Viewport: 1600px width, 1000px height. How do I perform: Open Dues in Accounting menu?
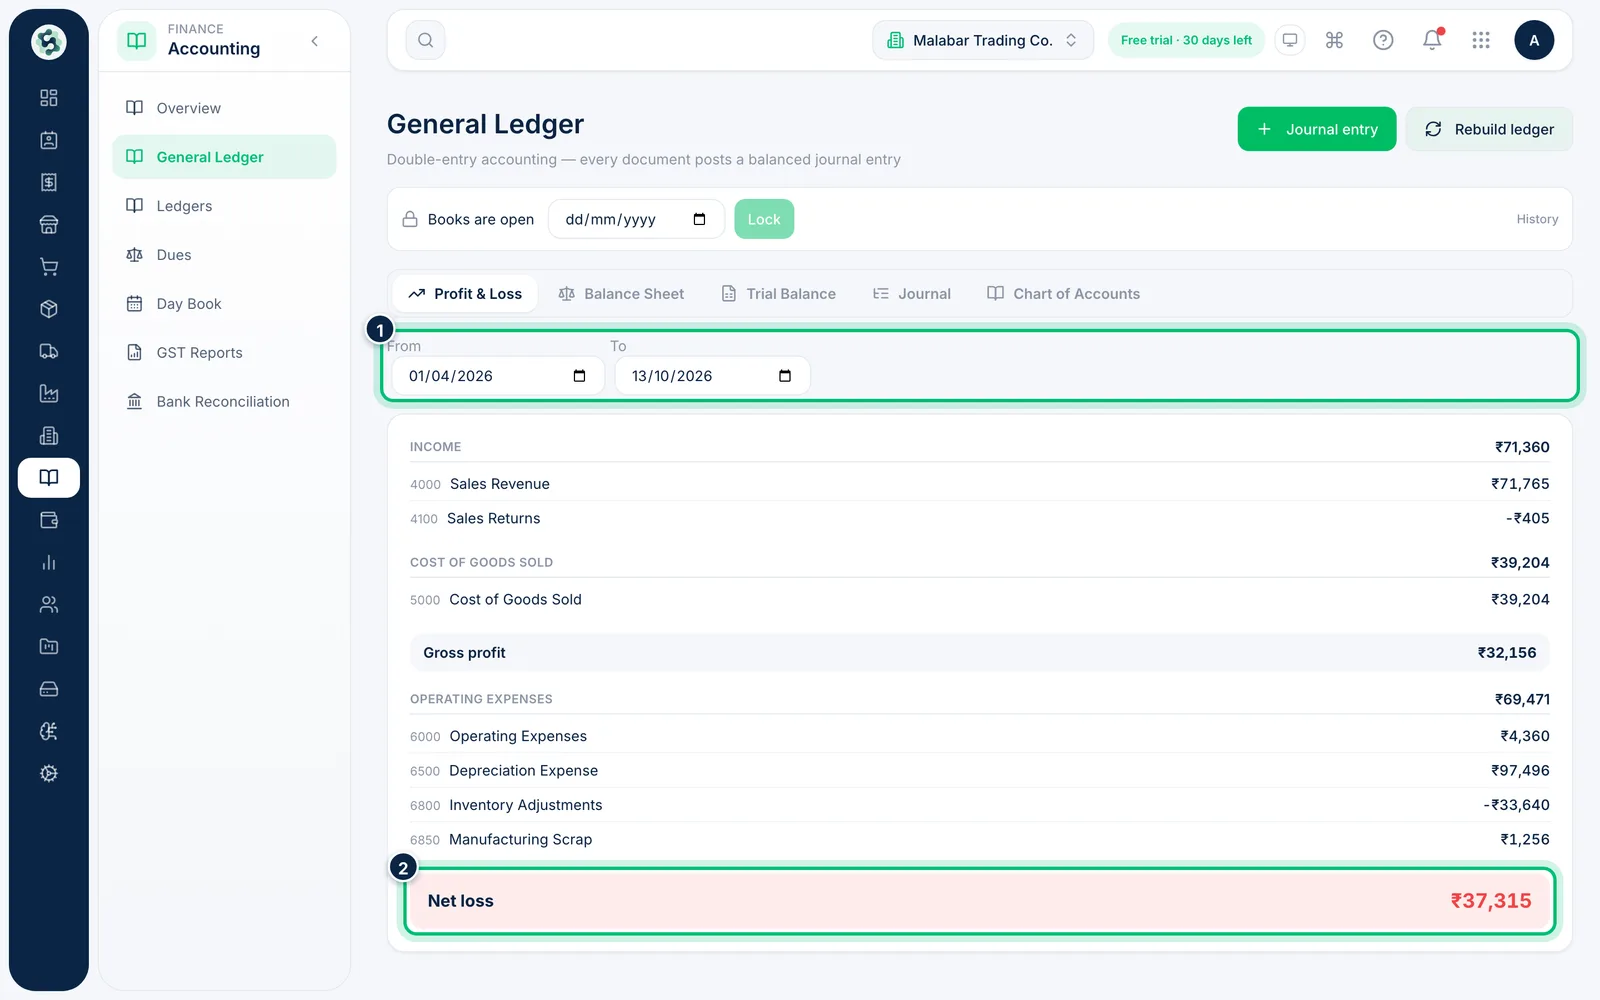click(224, 255)
